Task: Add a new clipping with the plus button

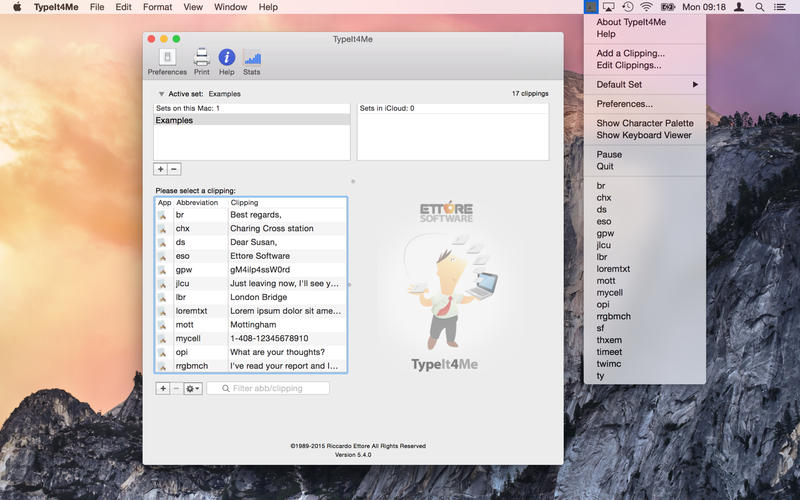Action: click(163, 388)
